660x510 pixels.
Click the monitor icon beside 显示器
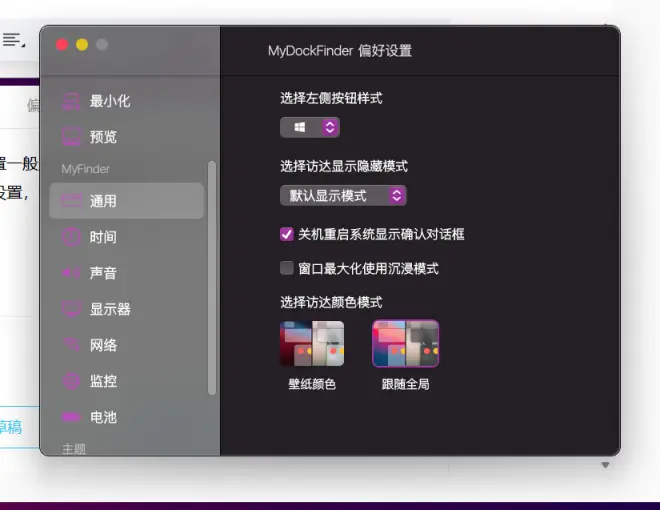click(x=71, y=309)
